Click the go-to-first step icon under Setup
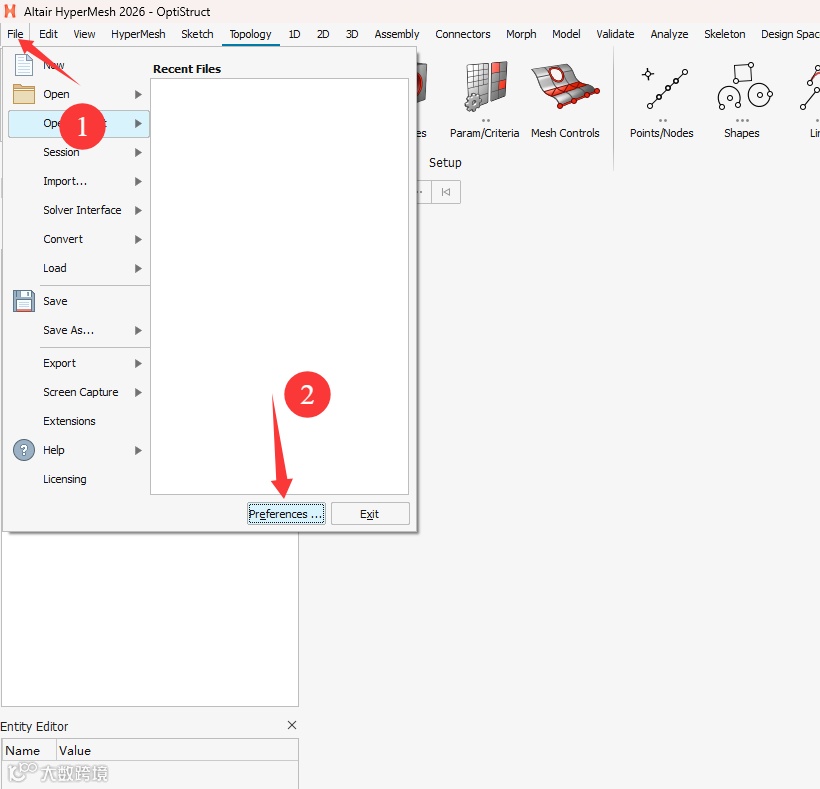Image resolution: width=820 pixels, height=789 pixels. coord(446,192)
